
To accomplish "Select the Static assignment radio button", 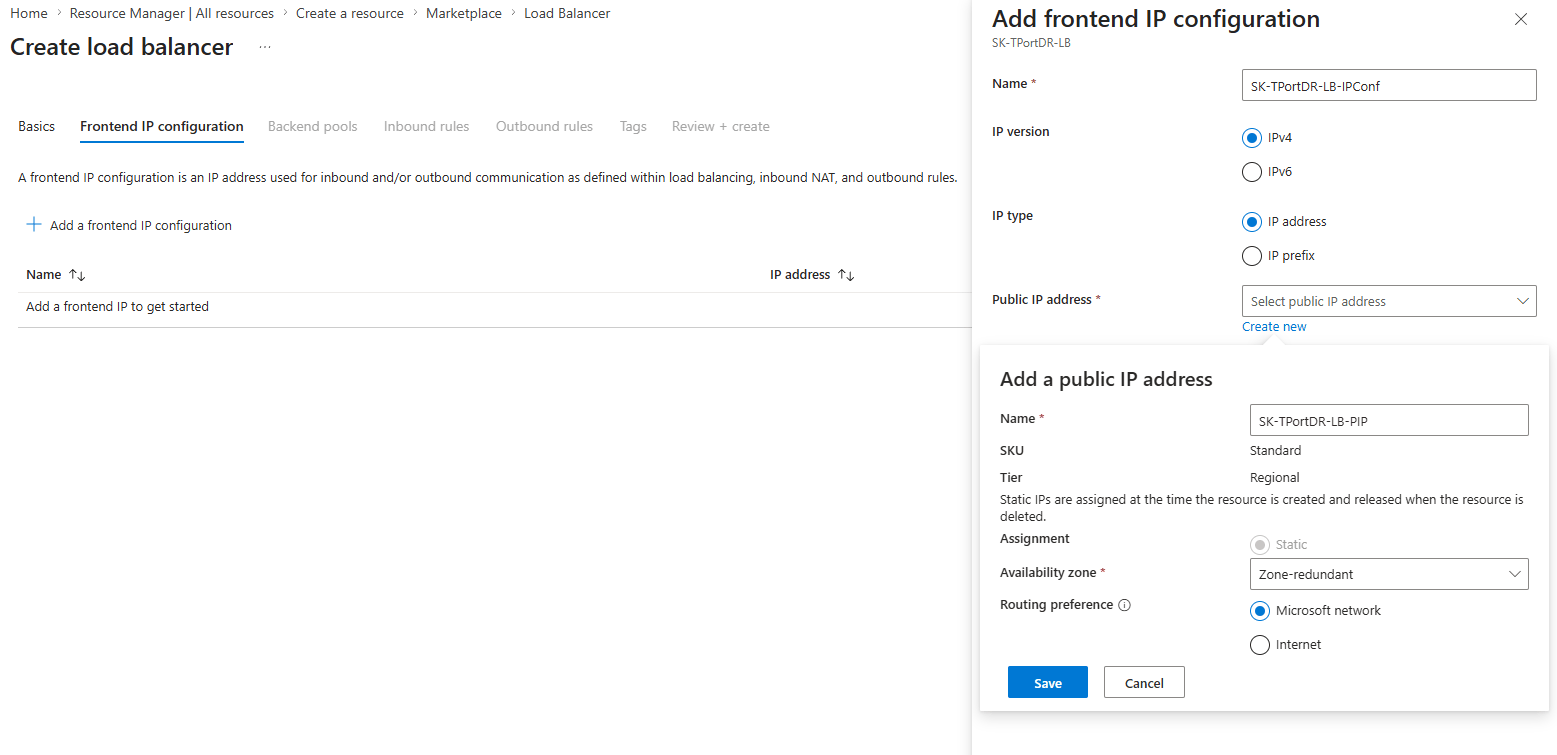I will coord(1260,545).
